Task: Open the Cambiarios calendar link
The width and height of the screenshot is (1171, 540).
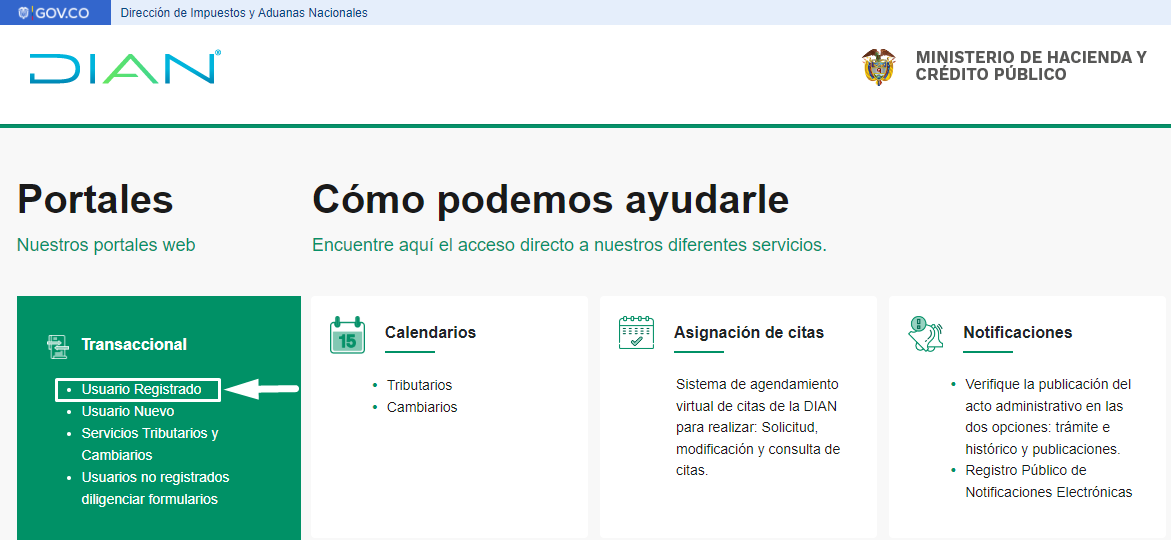Action: [x=422, y=407]
